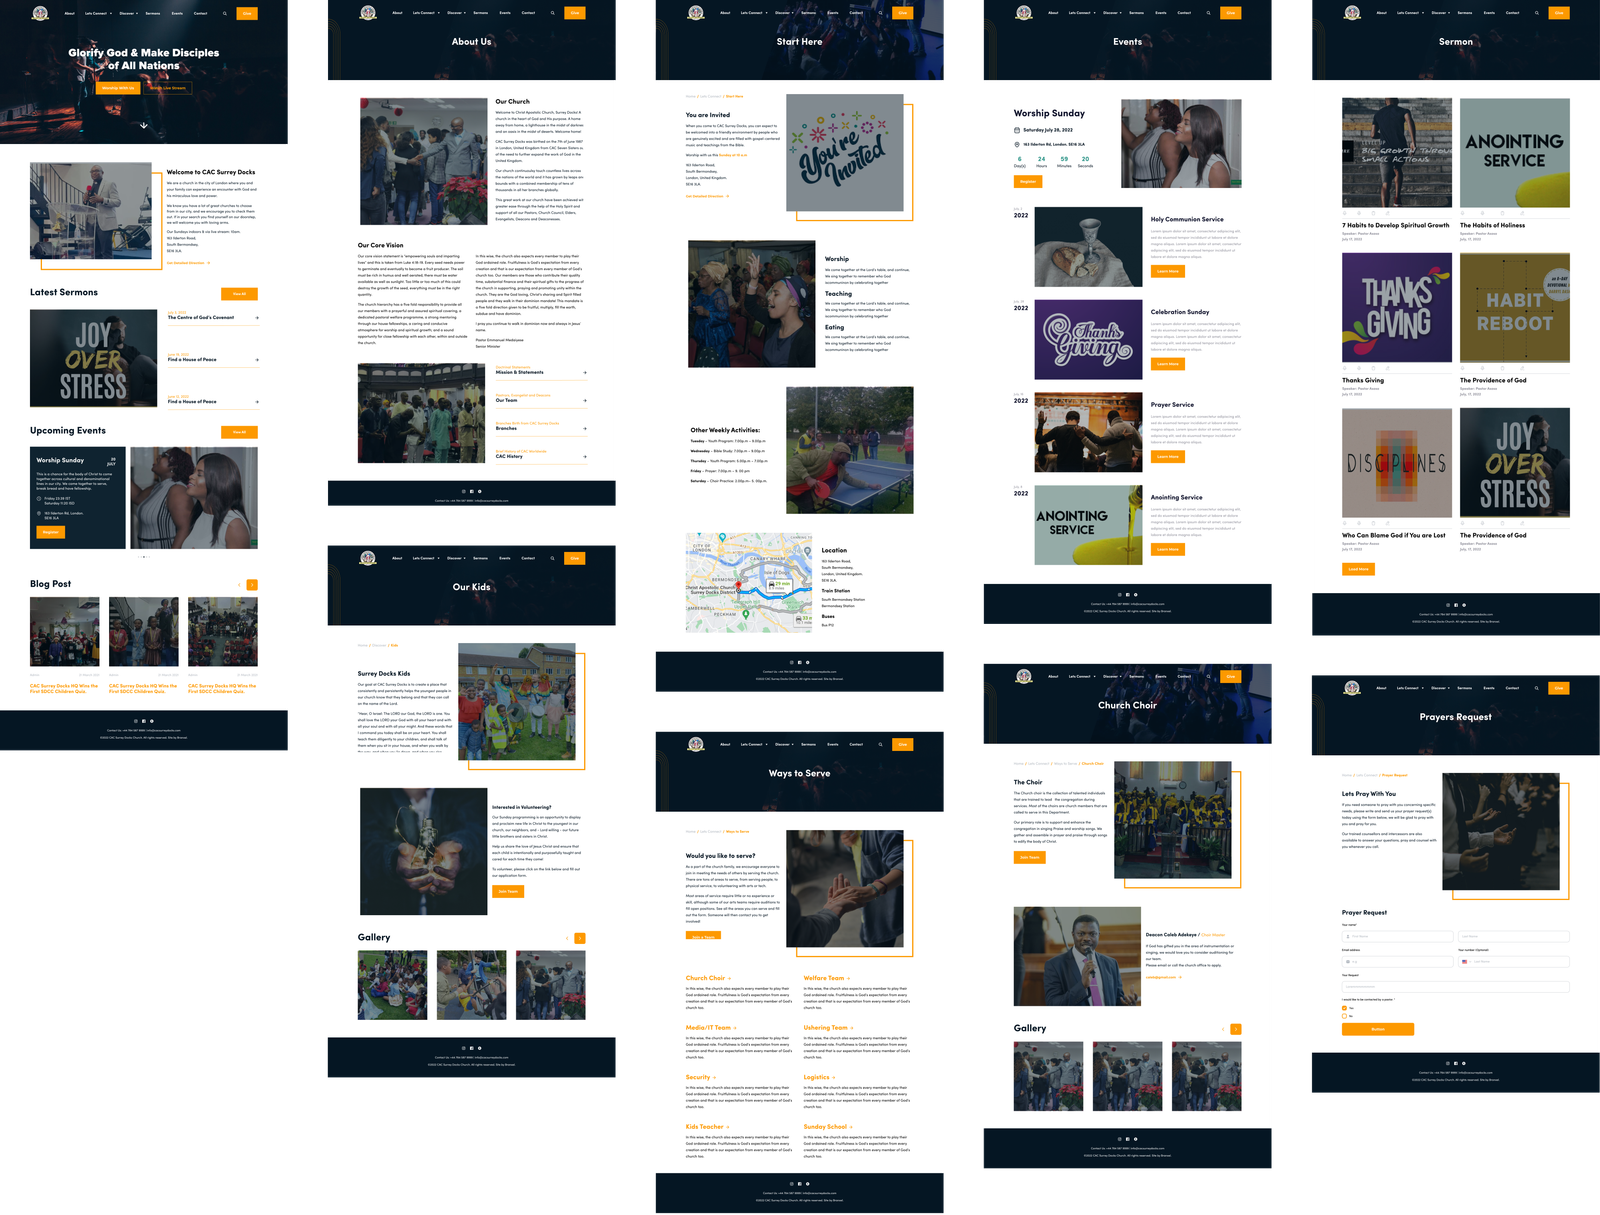Click the orange next arrow in Blog Post section
Viewport: 1600px width, 1215px height.
(x=252, y=584)
